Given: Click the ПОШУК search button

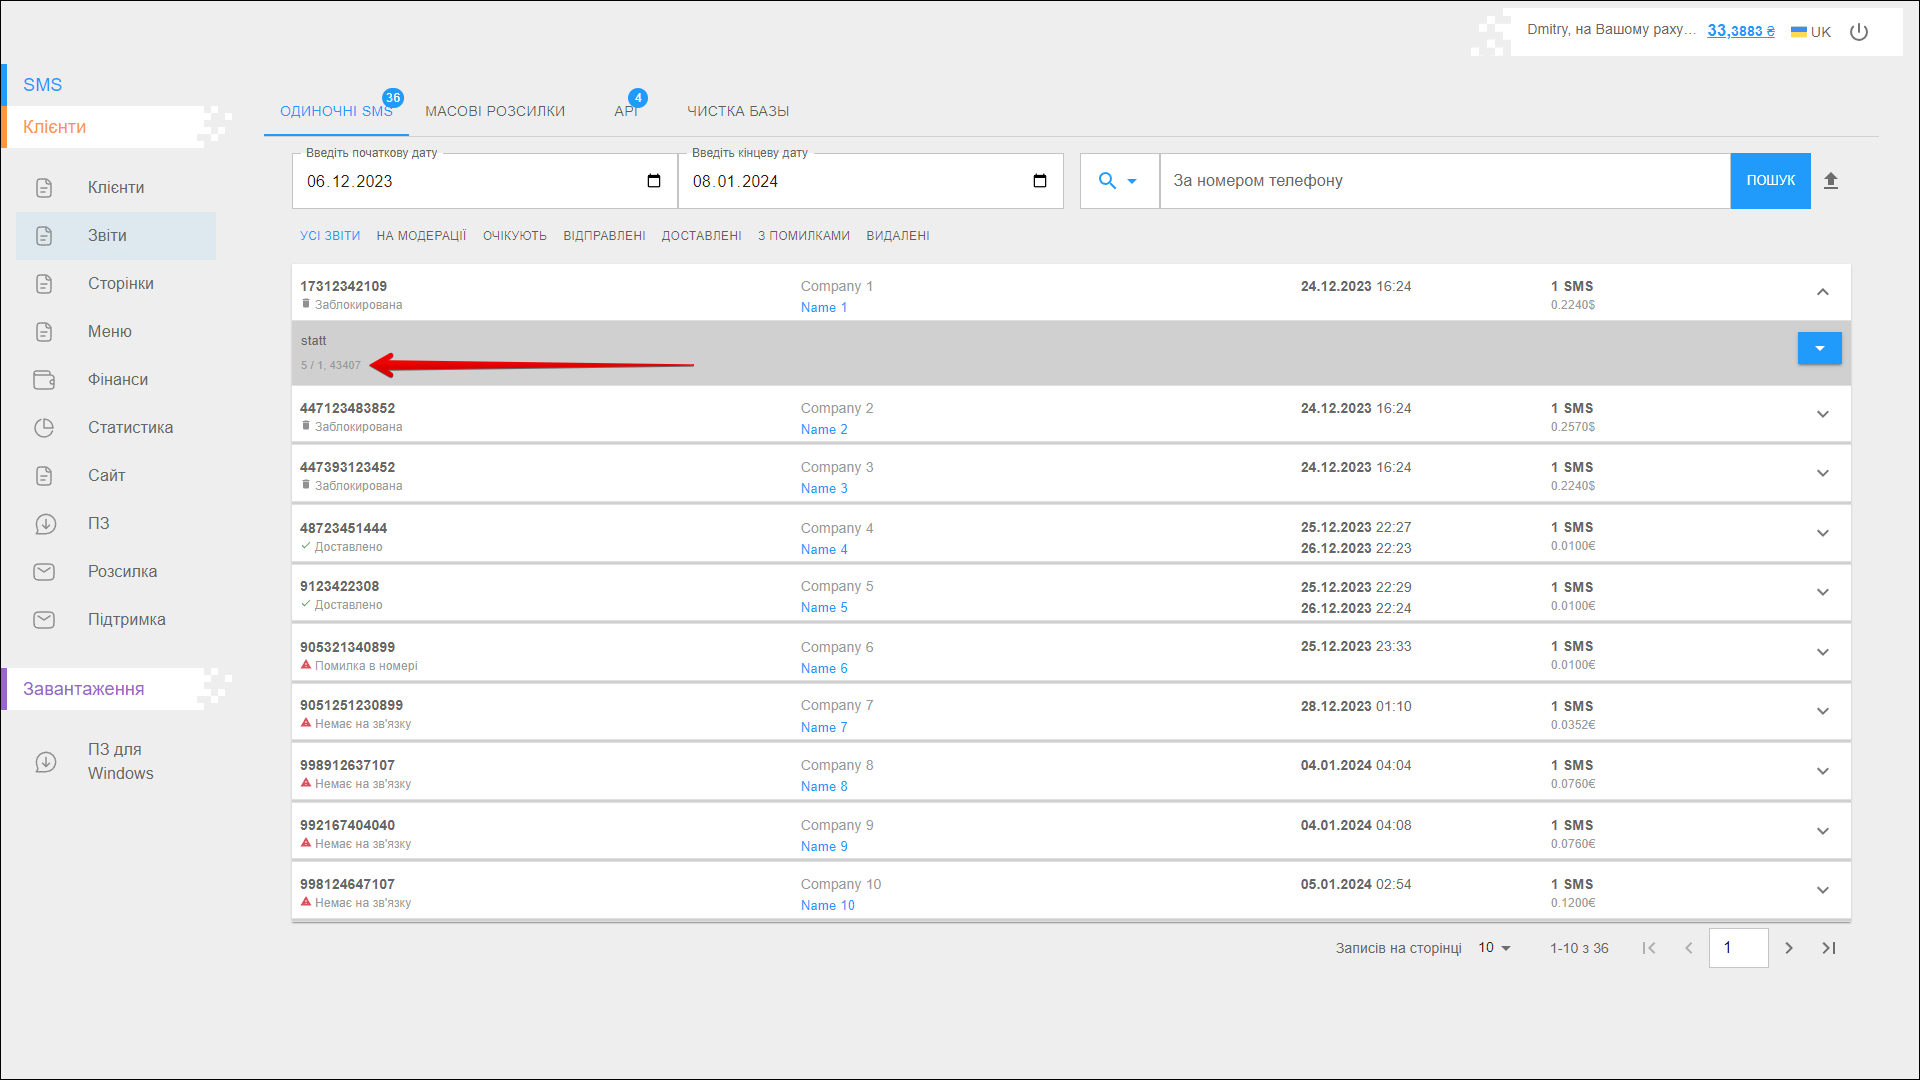Looking at the screenshot, I should click(x=1770, y=181).
